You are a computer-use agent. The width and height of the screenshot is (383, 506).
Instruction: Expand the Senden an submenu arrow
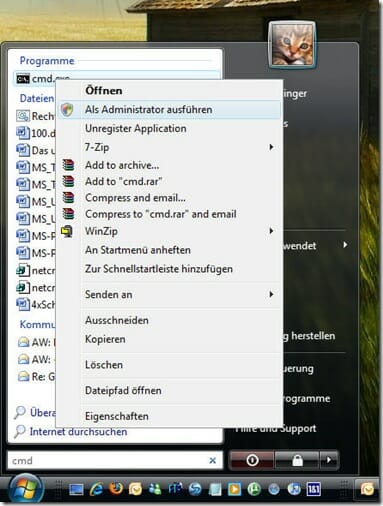[271, 294]
